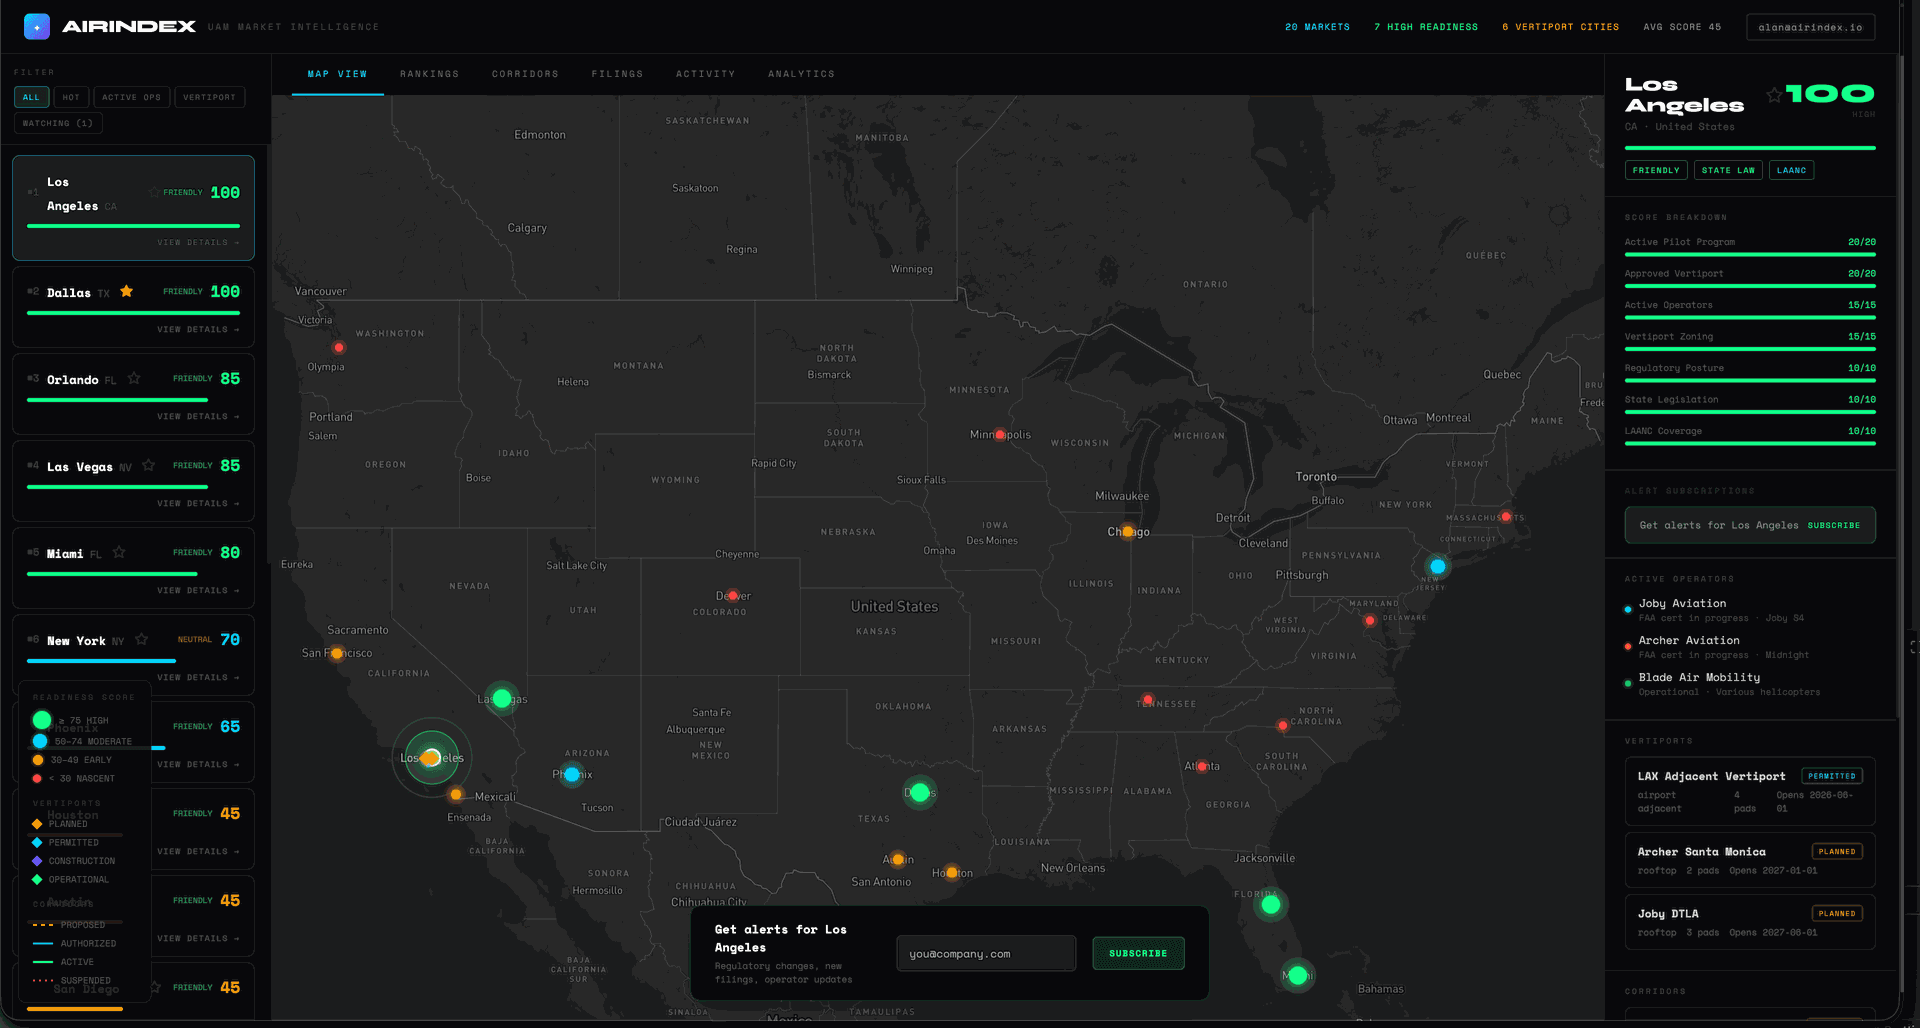Click the AirIndex logo icon

tap(38, 26)
